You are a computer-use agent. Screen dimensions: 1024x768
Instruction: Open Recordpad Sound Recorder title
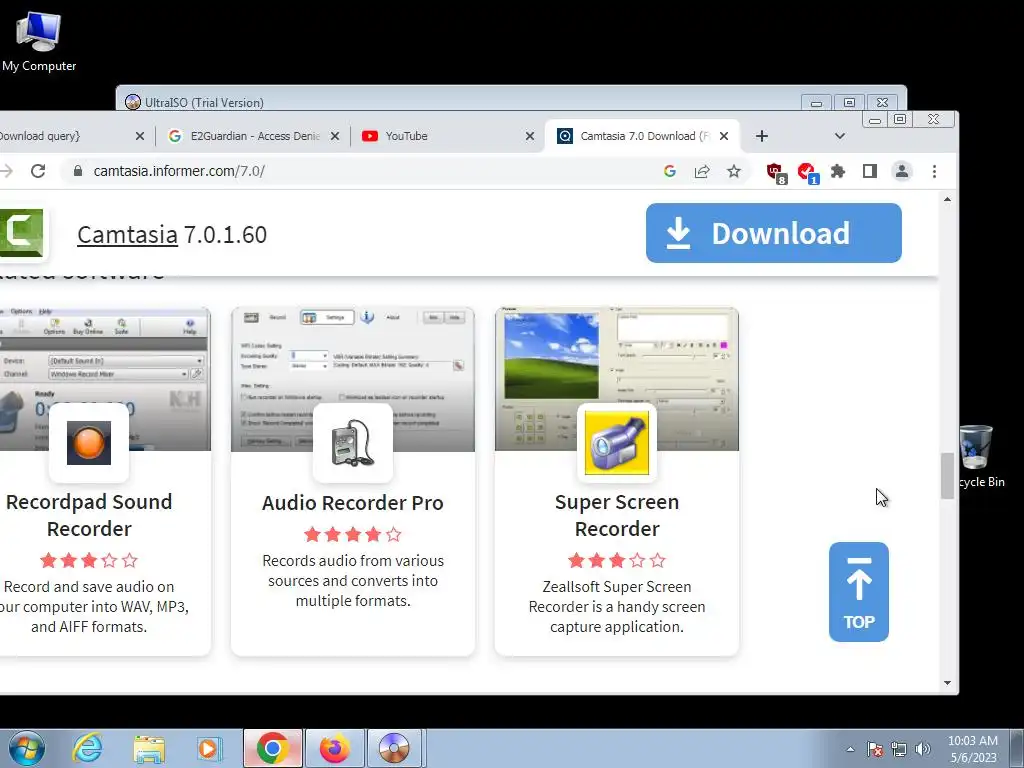click(89, 515)
